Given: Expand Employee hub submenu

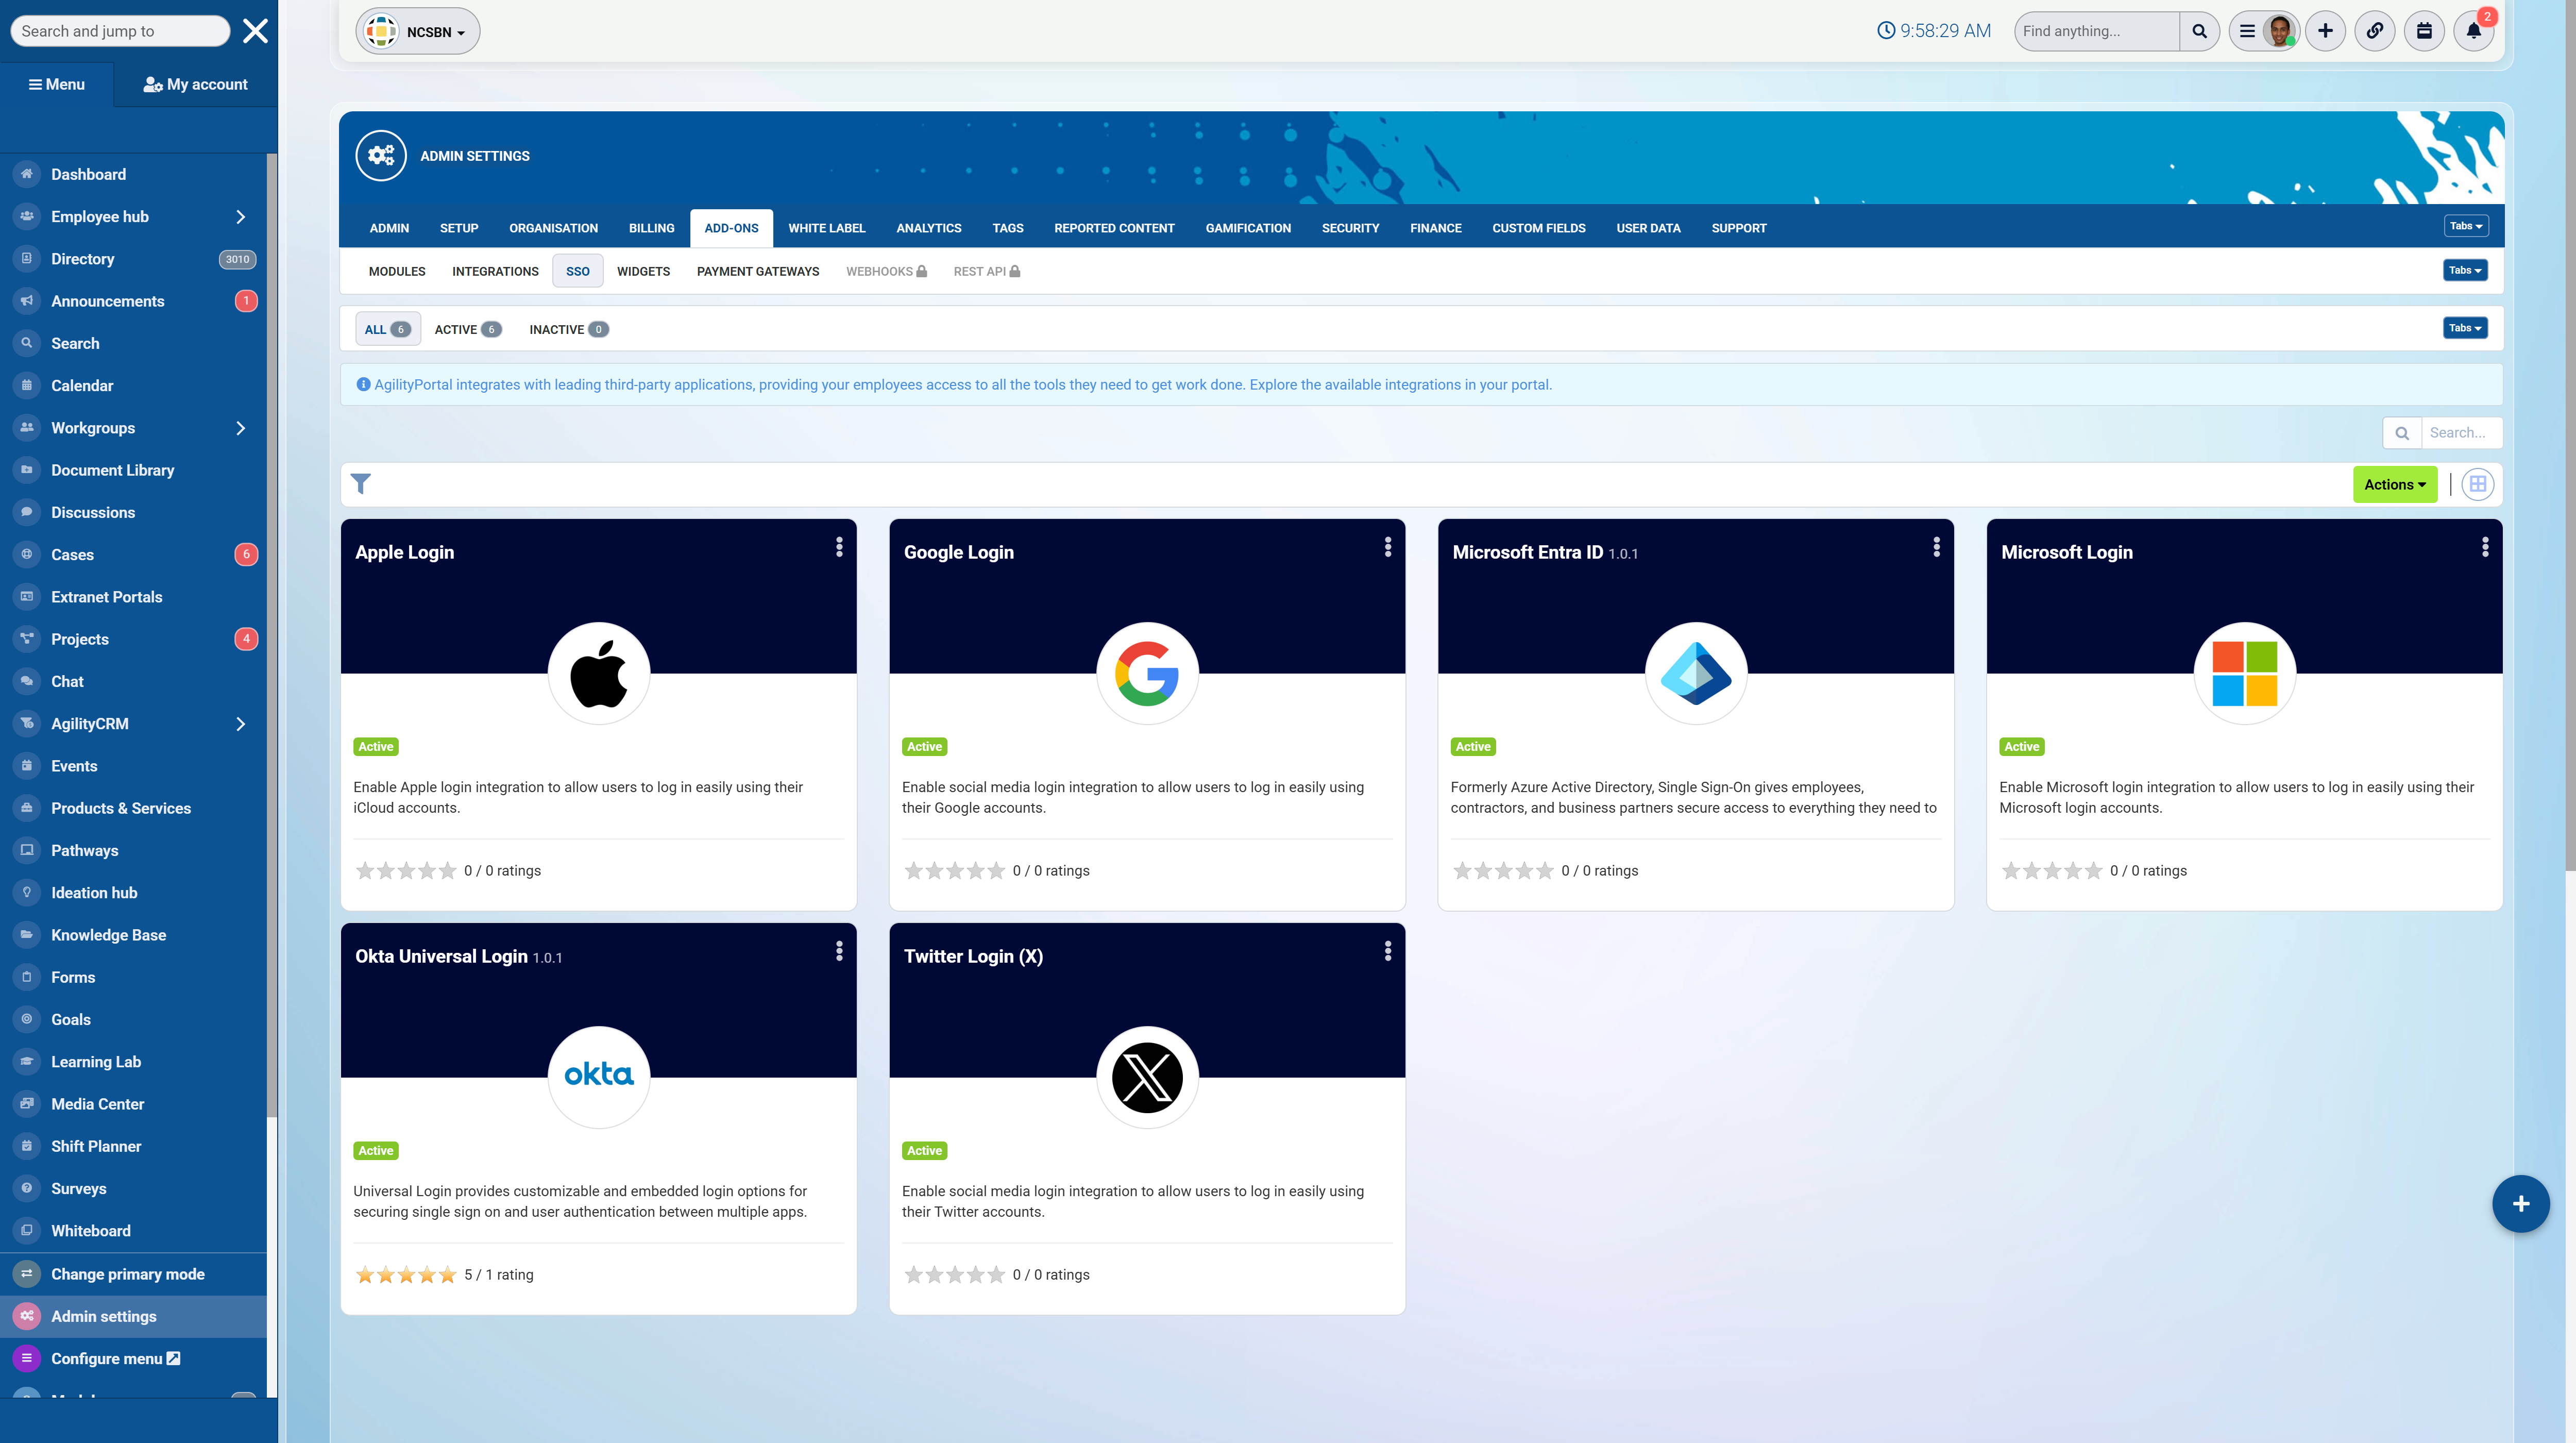Looking at the screenshot, I should tap(240, 216).
